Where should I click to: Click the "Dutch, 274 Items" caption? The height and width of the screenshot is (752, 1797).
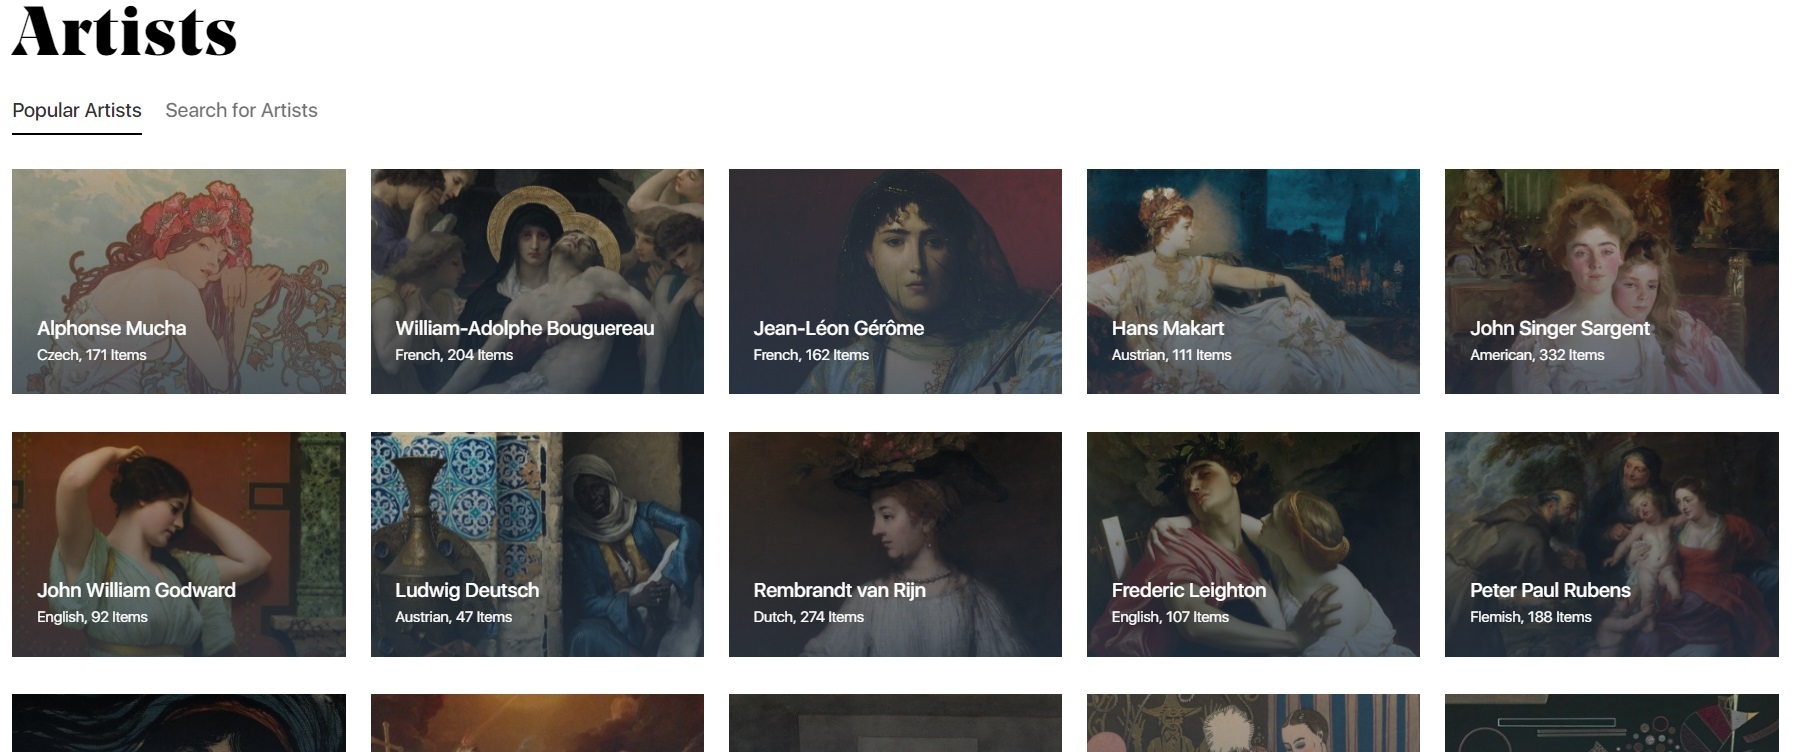808,617
